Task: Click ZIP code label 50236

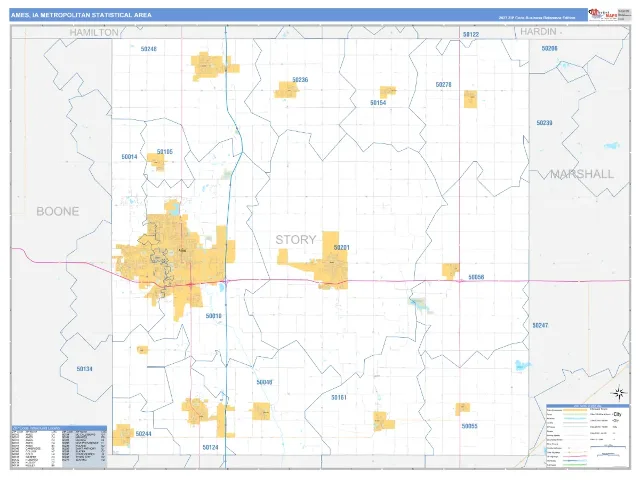Action: pyautogui.click(x=300, y=80)
